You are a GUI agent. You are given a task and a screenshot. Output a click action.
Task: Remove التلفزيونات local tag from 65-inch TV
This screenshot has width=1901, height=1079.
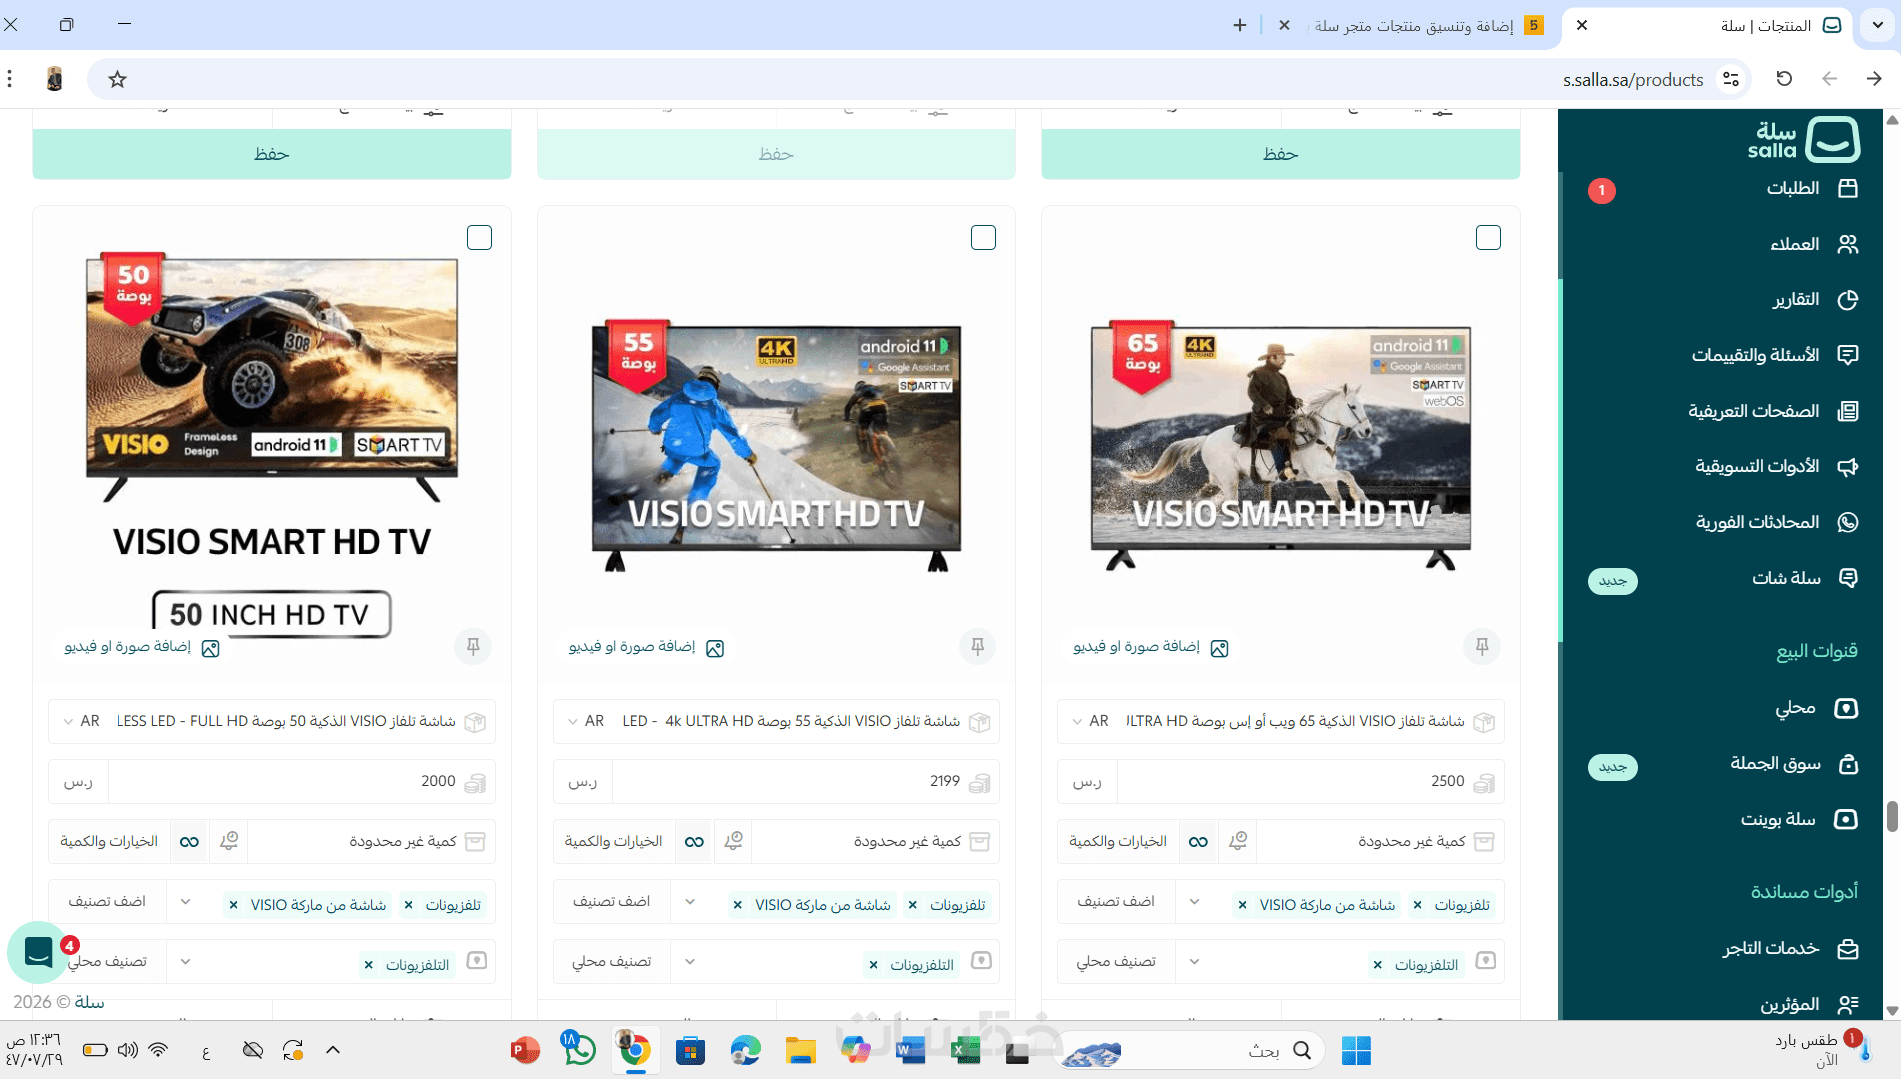(1377, 965)
